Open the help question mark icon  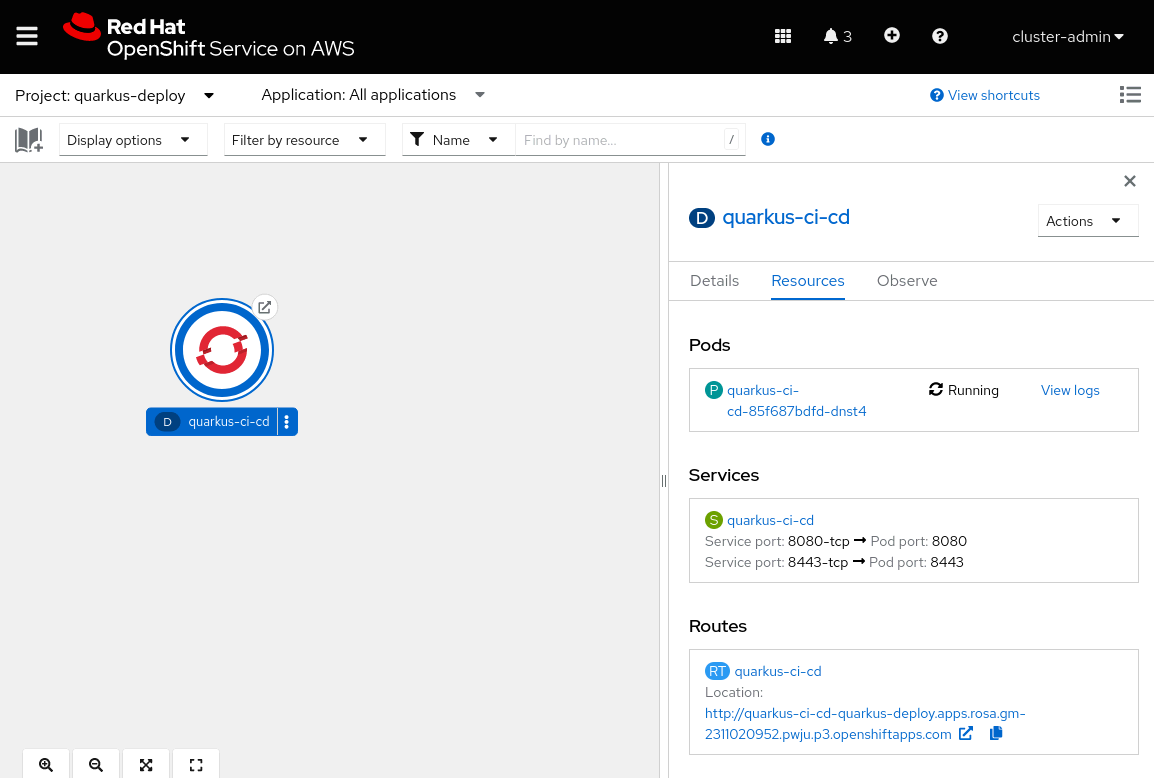pyautogui.click(x=940, y=36)
